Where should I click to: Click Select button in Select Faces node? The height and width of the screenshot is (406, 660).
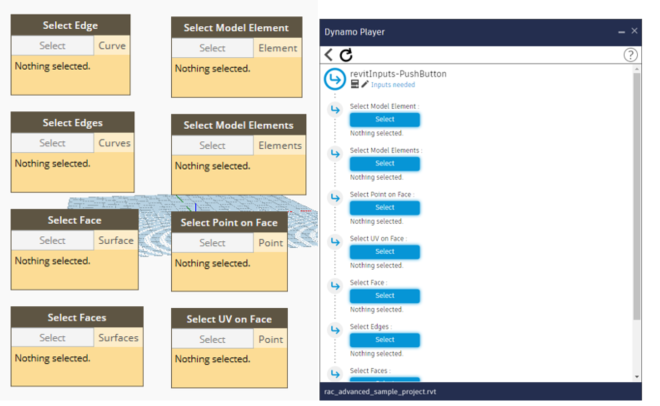point(52,338)
